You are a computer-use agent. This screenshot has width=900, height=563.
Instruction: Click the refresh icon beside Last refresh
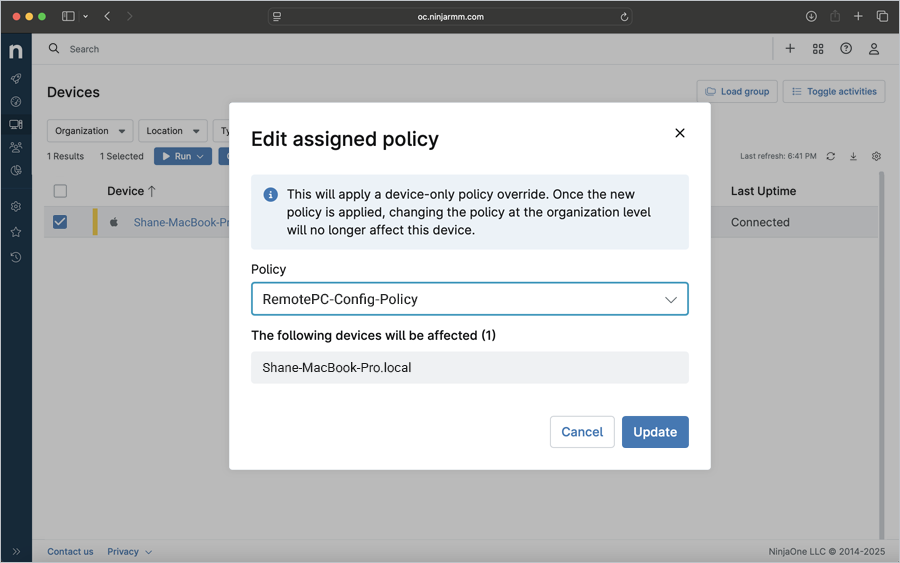coord(830,156)
